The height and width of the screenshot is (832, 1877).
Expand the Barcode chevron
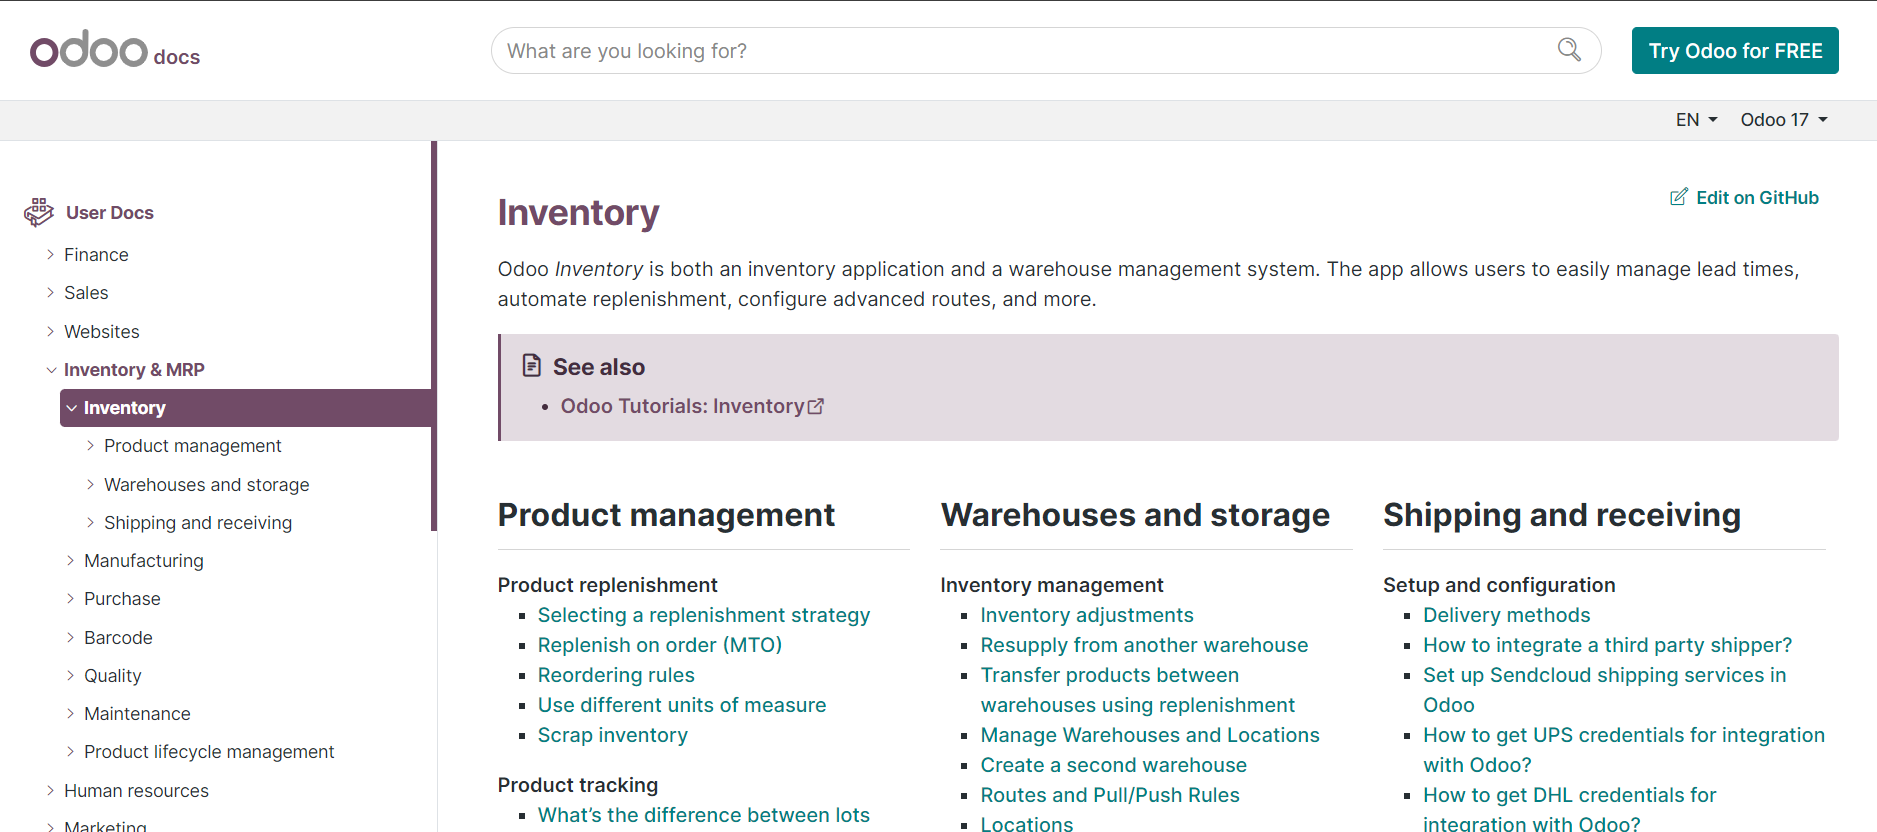pos(70,637)
